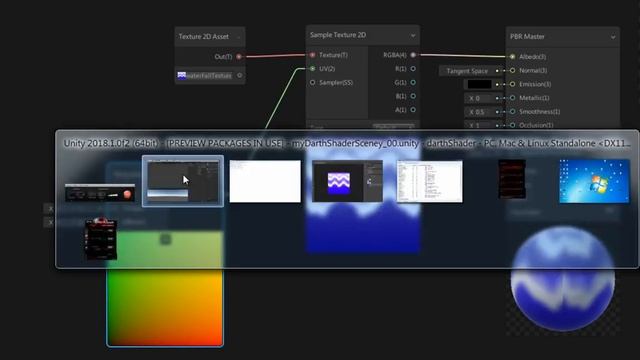
Task: Switch to the tall dark window with red text
Action: (x=512, y=179)
